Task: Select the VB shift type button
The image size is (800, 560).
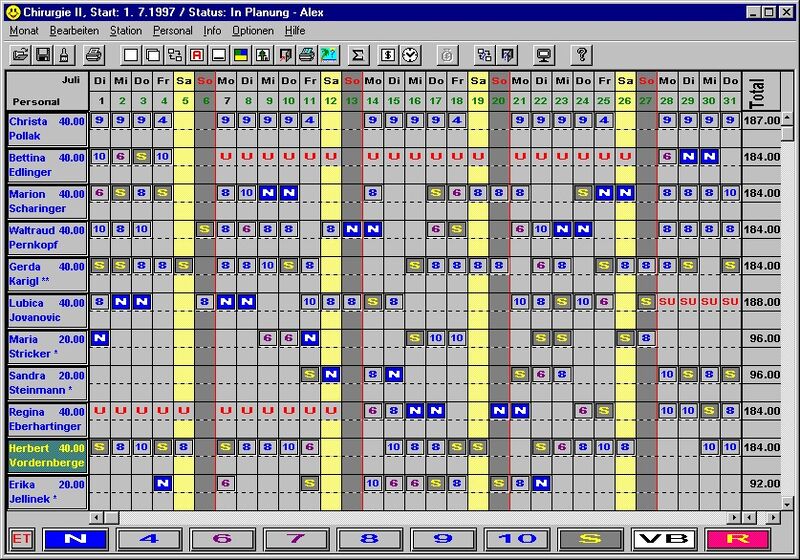Action: coord(665,539)
